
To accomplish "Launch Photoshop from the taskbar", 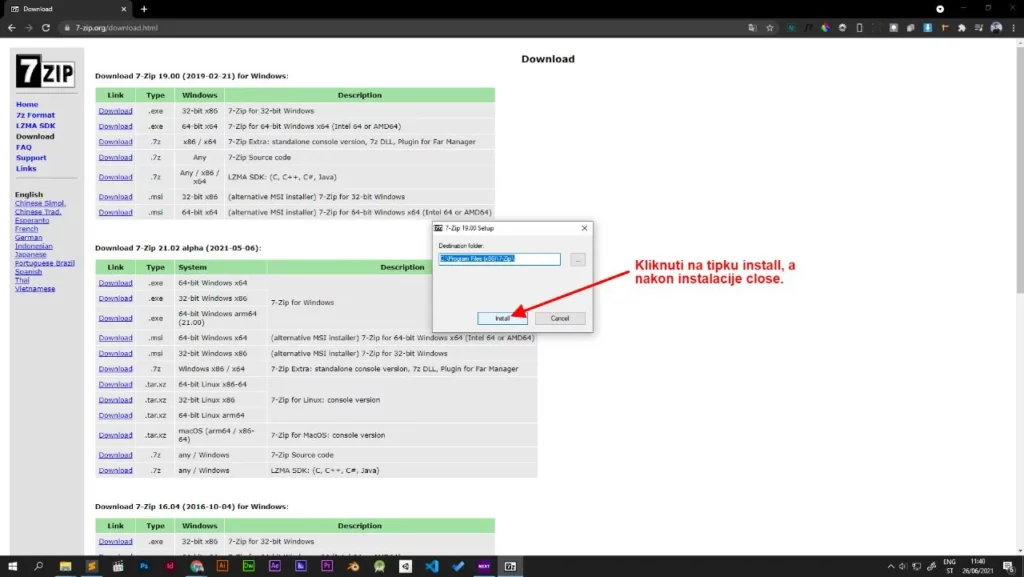I will [x=144, y=567].
